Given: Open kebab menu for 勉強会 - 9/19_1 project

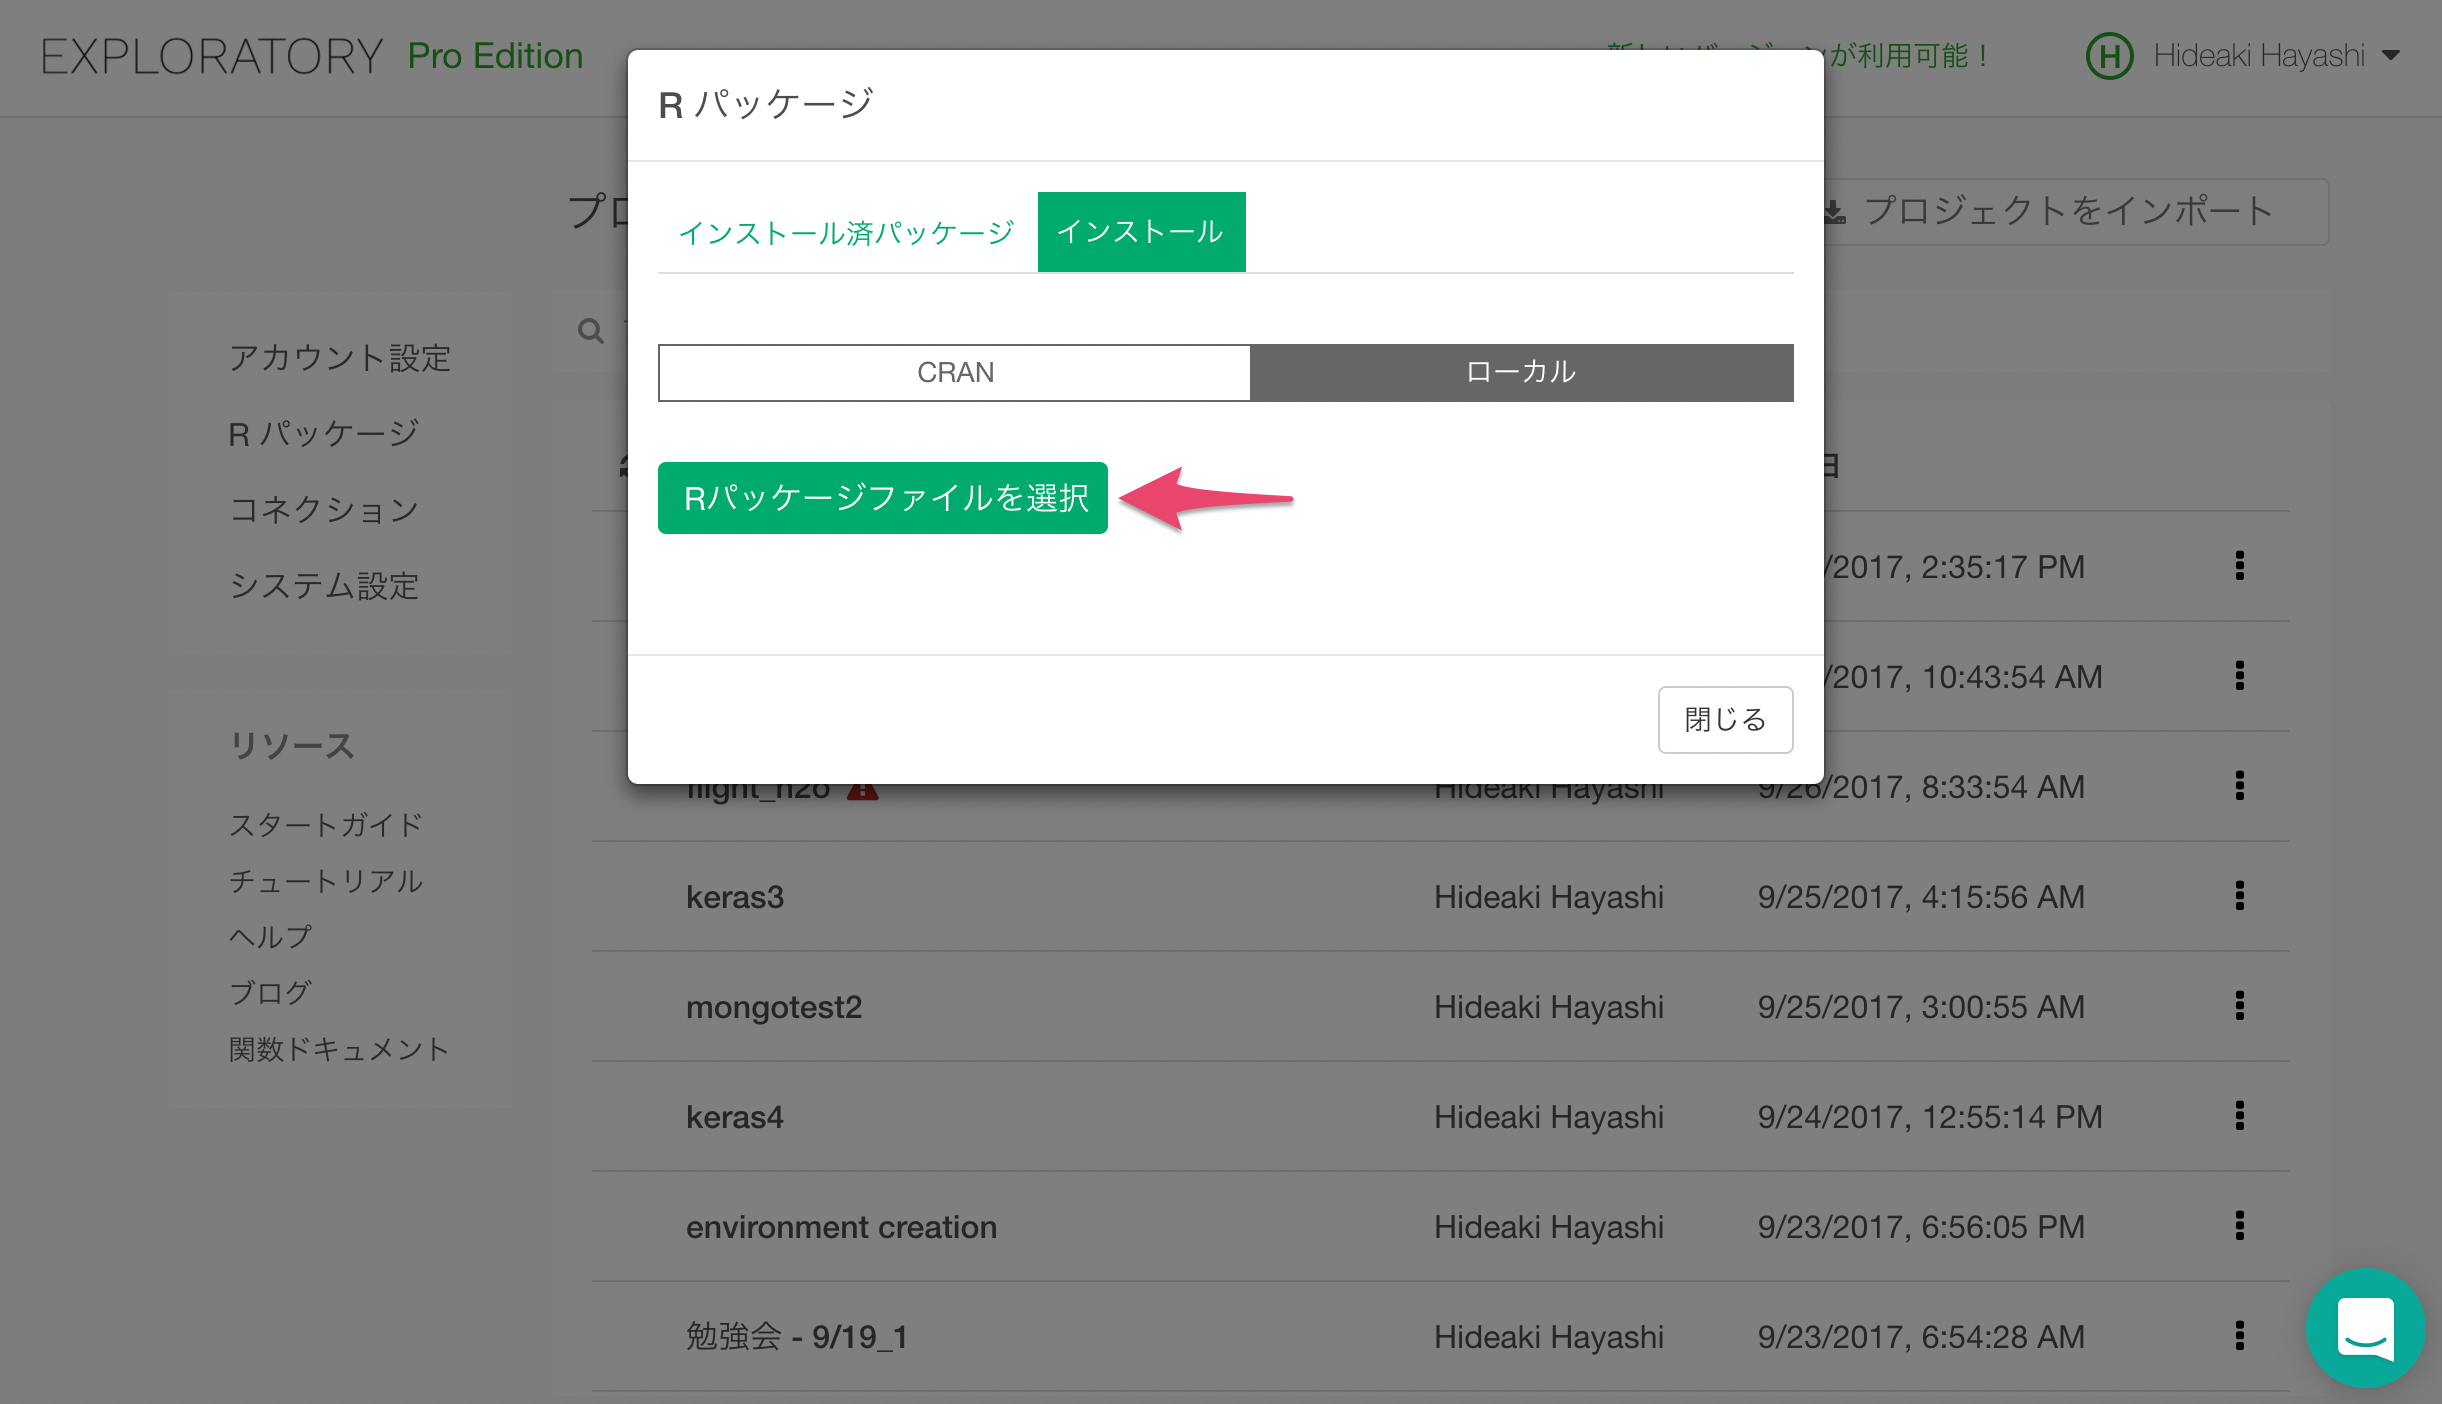Looking at the screenshot, I should tap(2239, 1336).
